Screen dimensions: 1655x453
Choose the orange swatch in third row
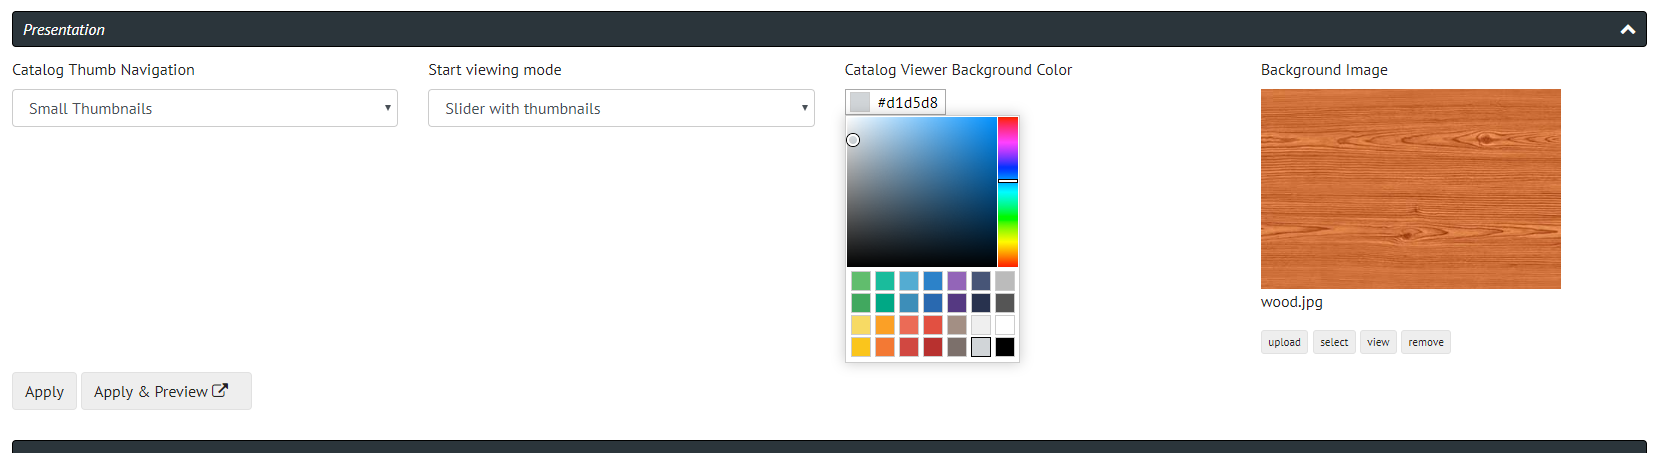(x=885, y=325)
